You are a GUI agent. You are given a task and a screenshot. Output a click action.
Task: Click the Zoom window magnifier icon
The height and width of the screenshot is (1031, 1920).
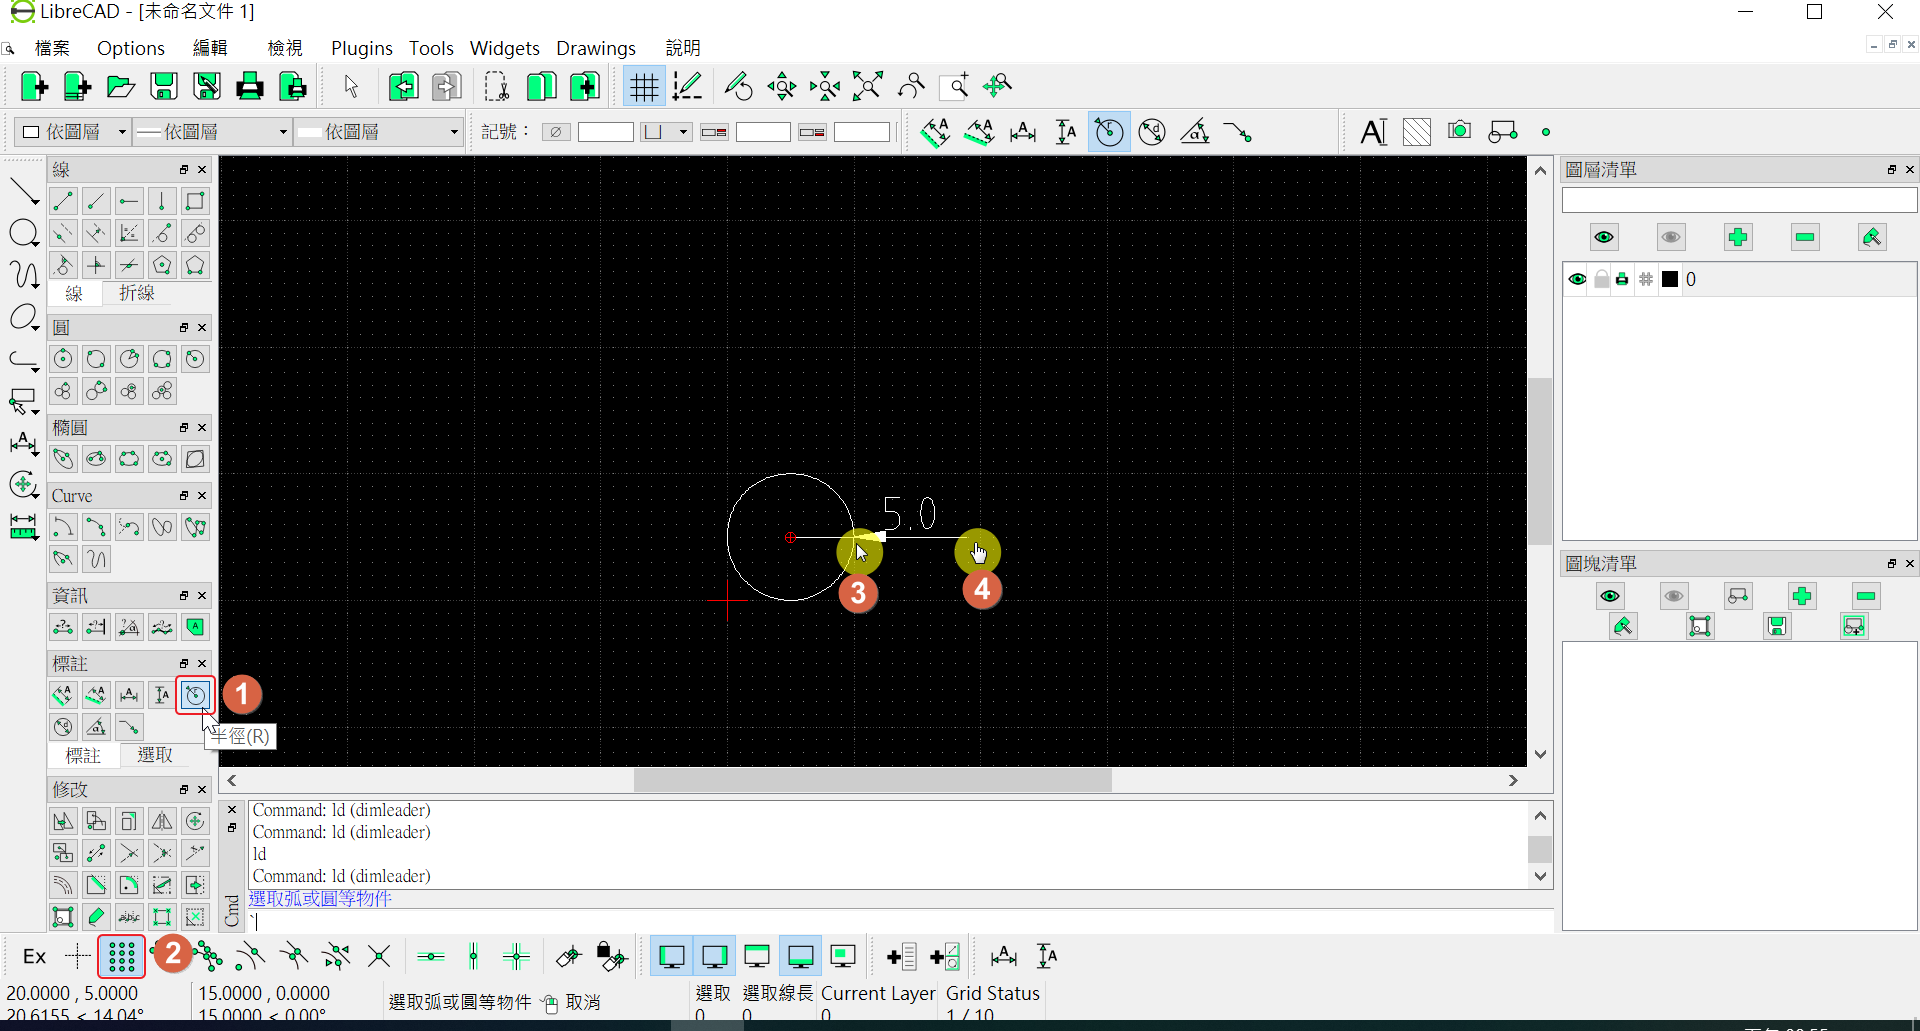pos(954,86)
